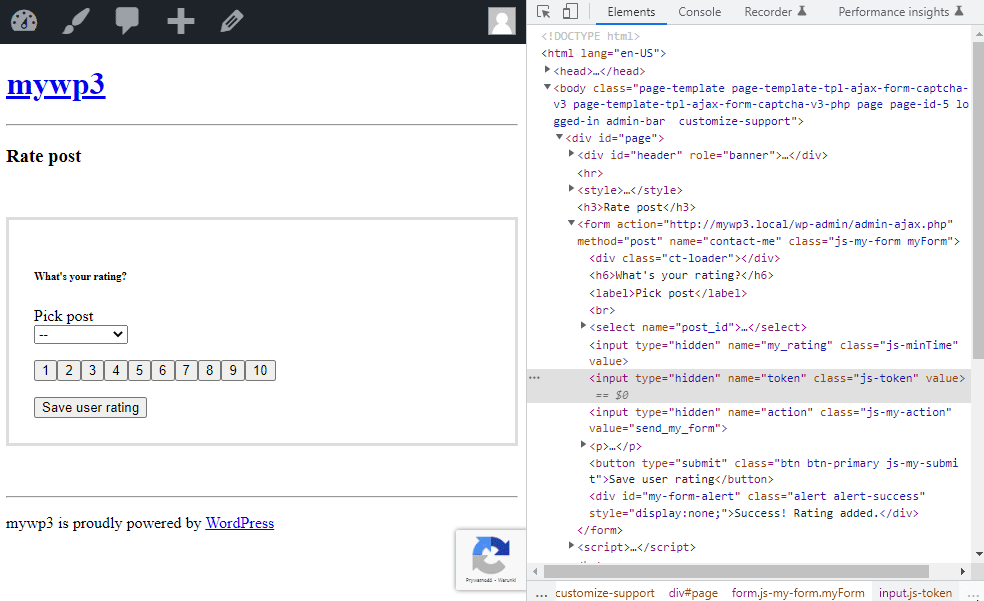Select rating 4 button
This screenshot has width=984, height=601.
115,370
